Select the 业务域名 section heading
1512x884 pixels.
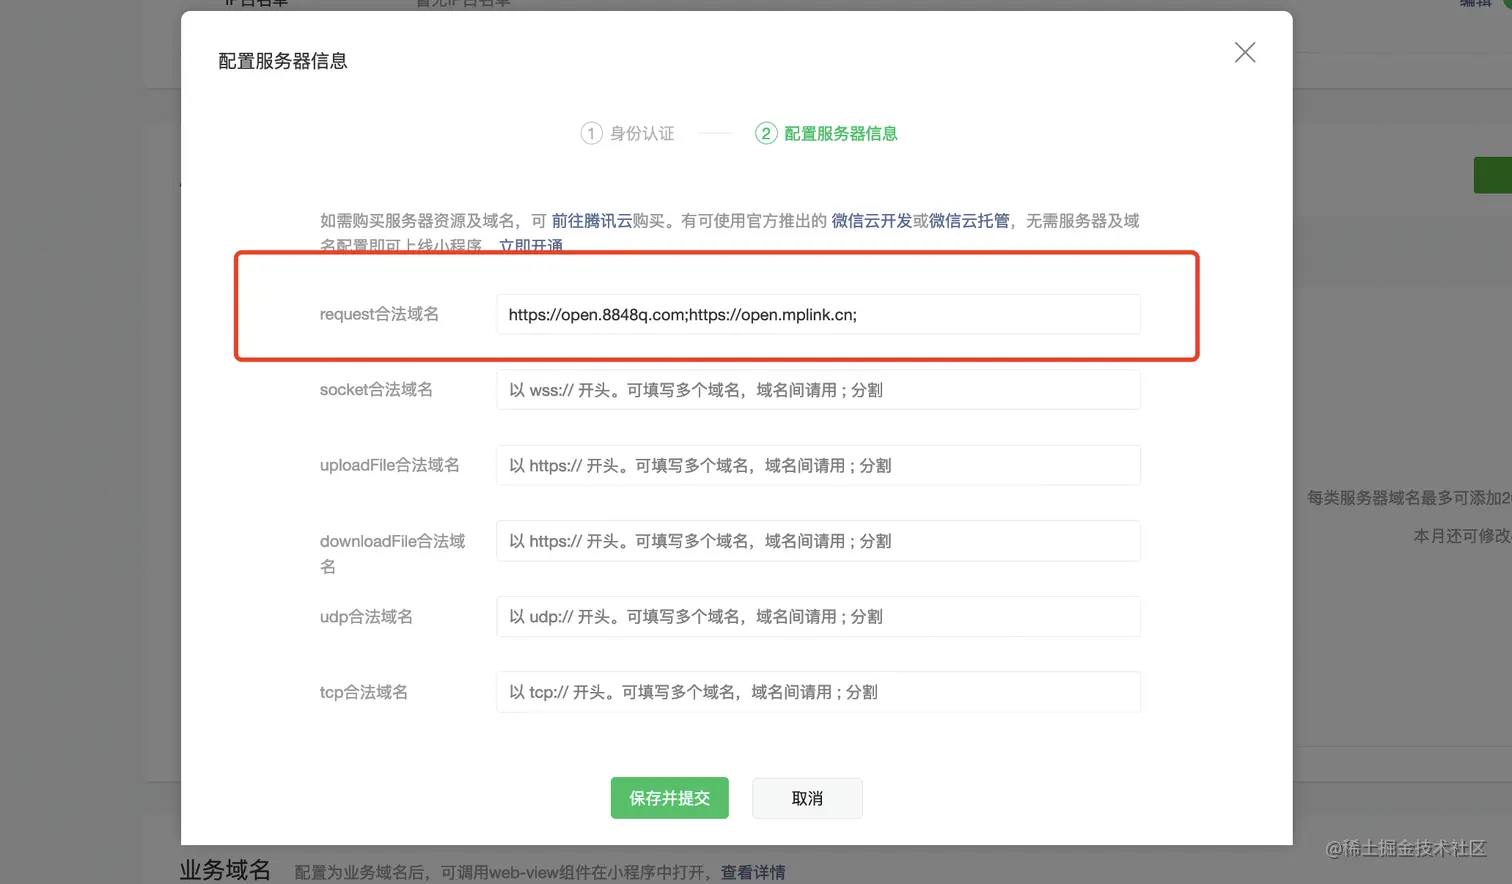pyautogui.click(x=224, y=869)
